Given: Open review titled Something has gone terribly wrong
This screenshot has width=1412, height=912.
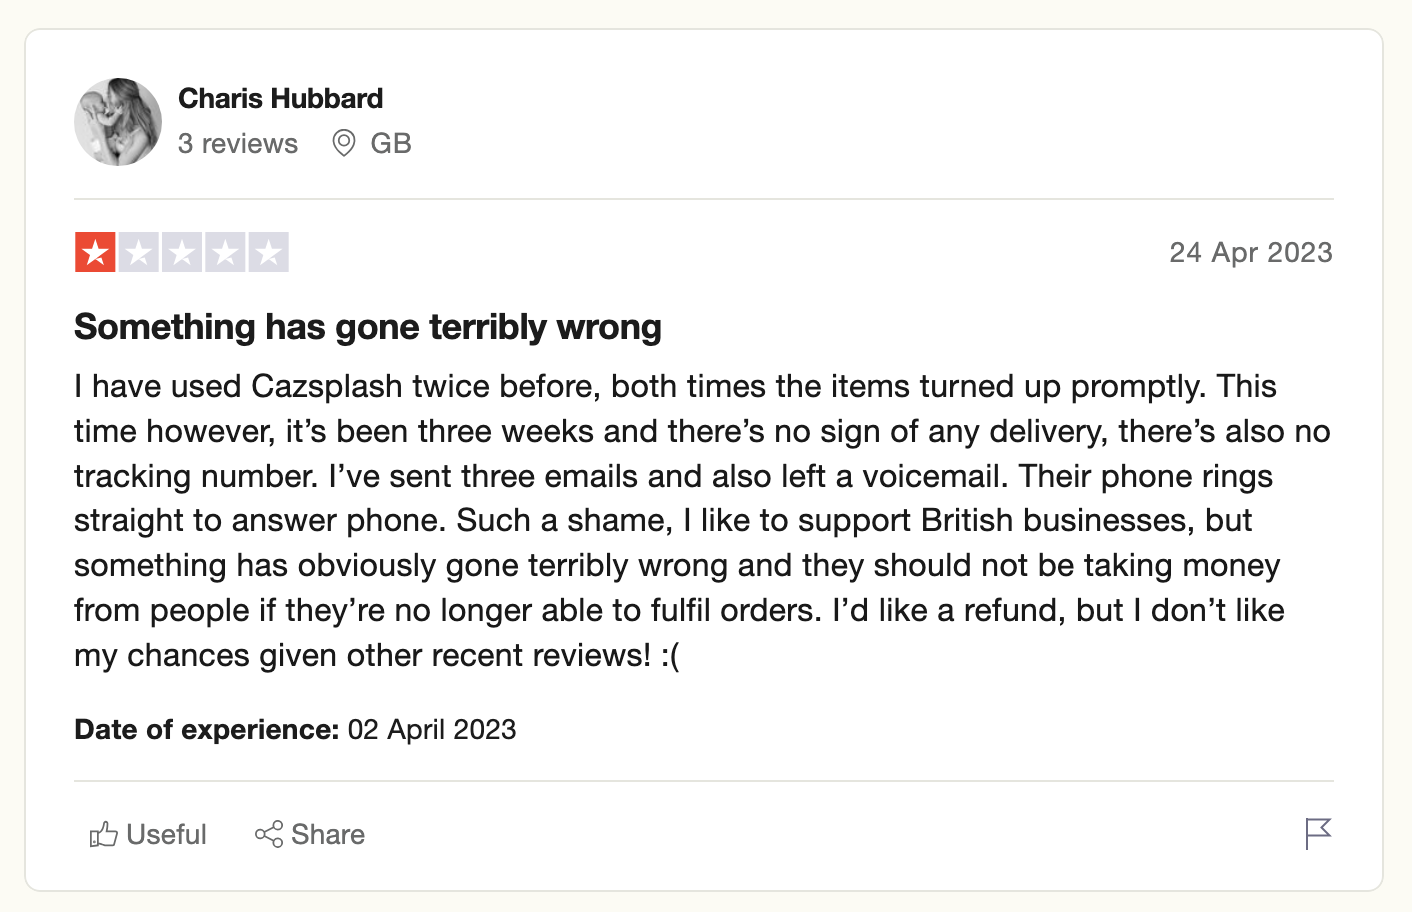Looking at the screenshot, I should click(x=368, y=327).
